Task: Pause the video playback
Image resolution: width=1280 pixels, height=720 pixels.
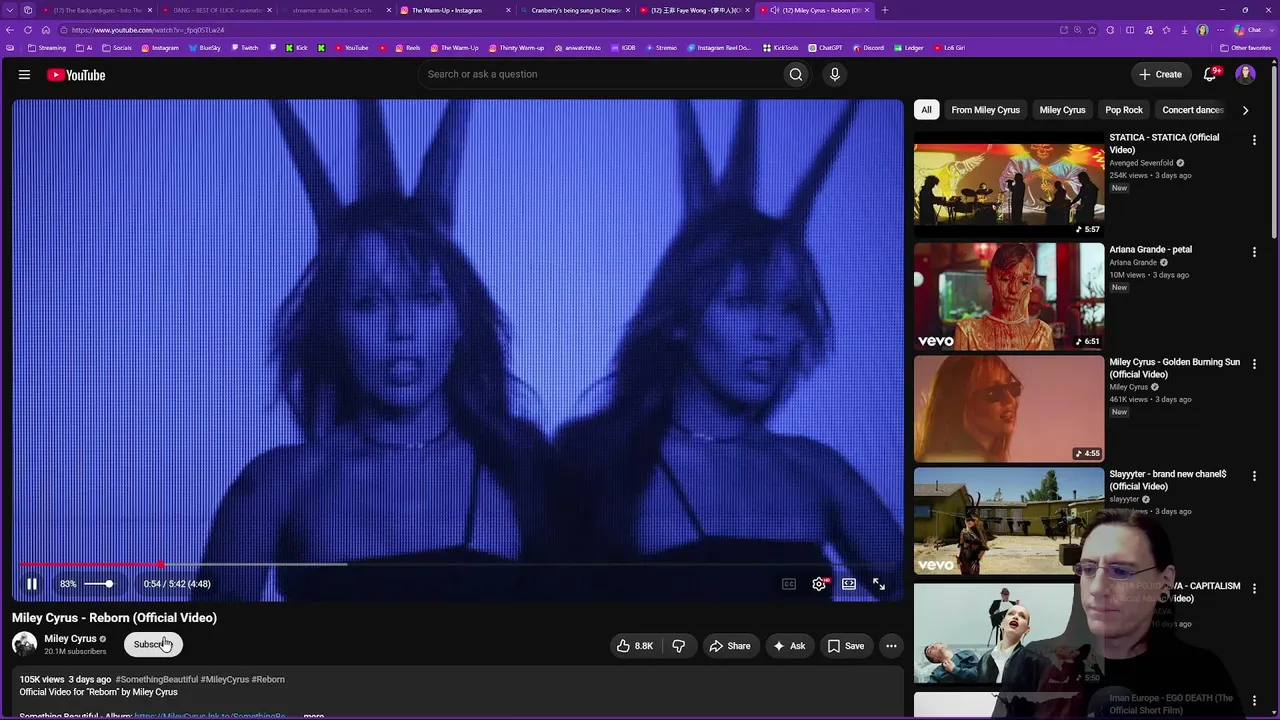Action: coord(32,584)
